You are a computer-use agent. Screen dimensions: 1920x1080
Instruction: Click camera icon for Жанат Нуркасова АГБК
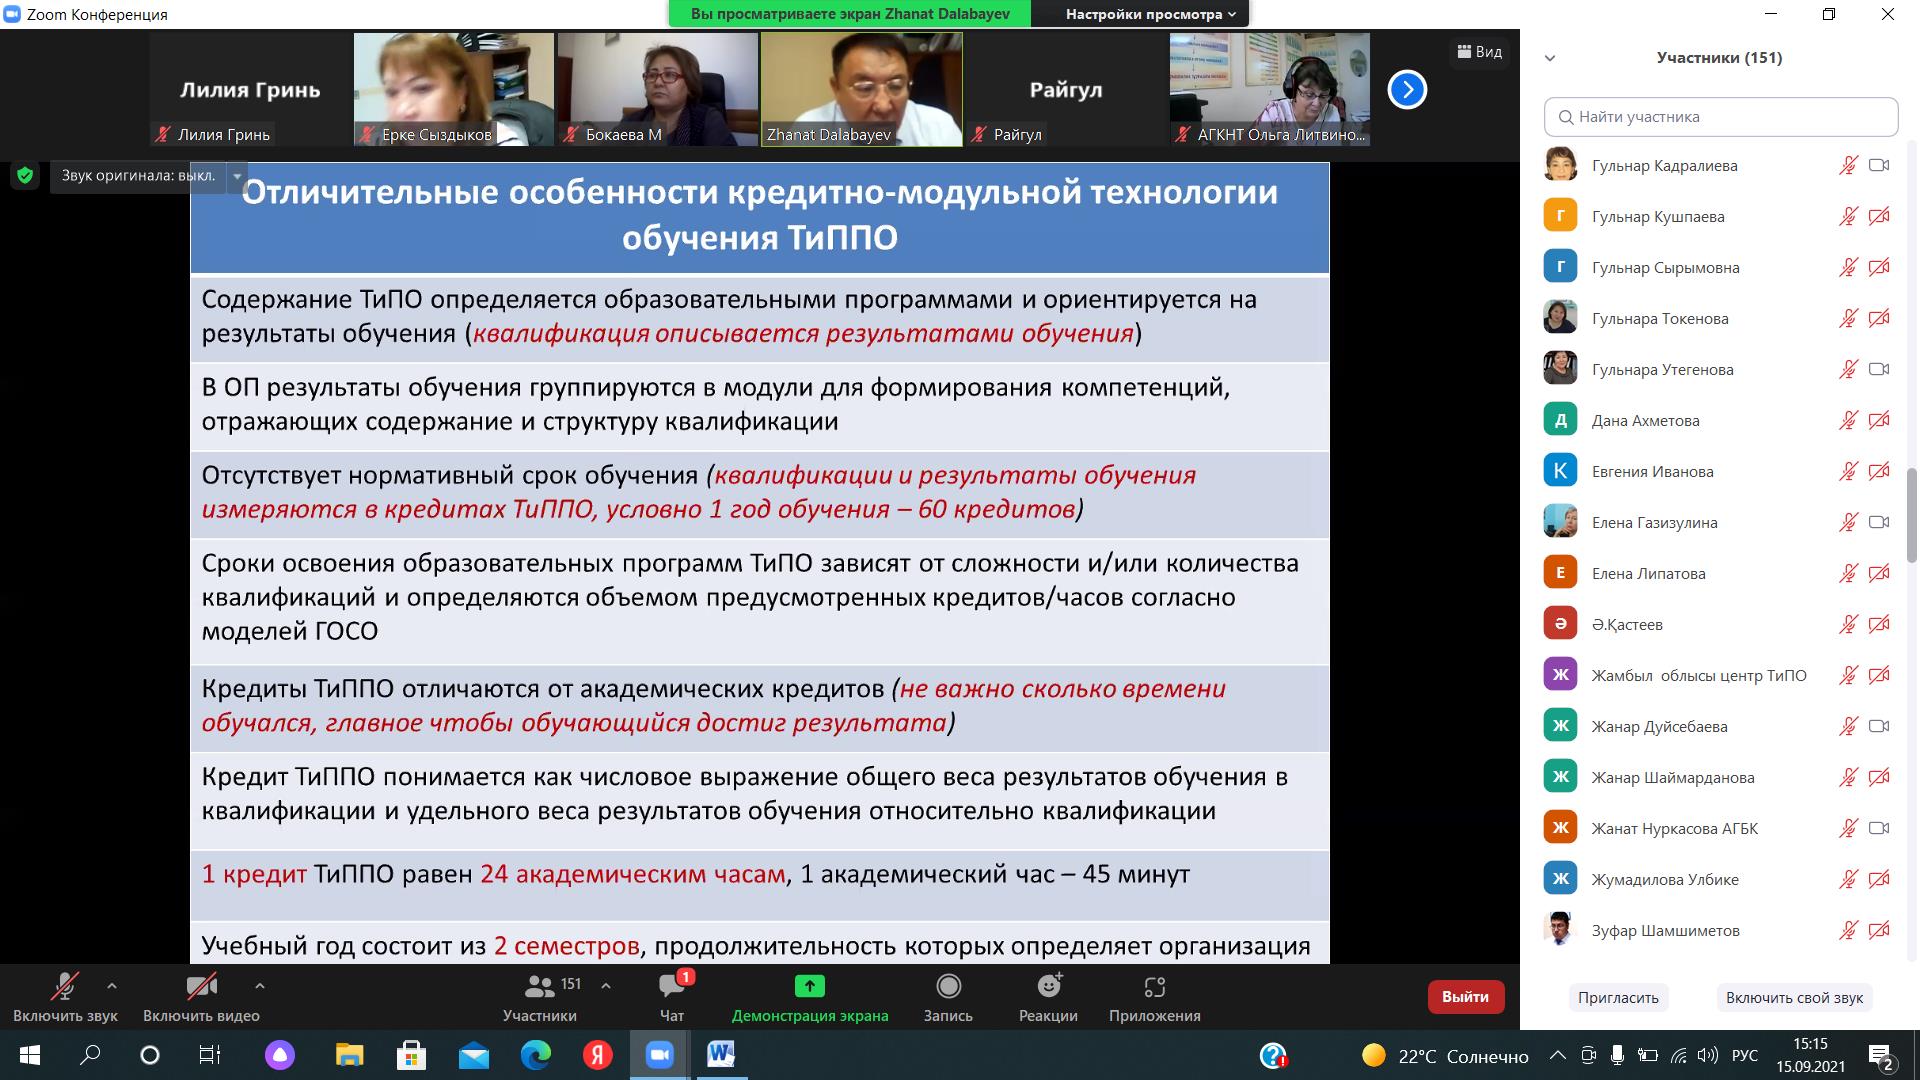1879,829
